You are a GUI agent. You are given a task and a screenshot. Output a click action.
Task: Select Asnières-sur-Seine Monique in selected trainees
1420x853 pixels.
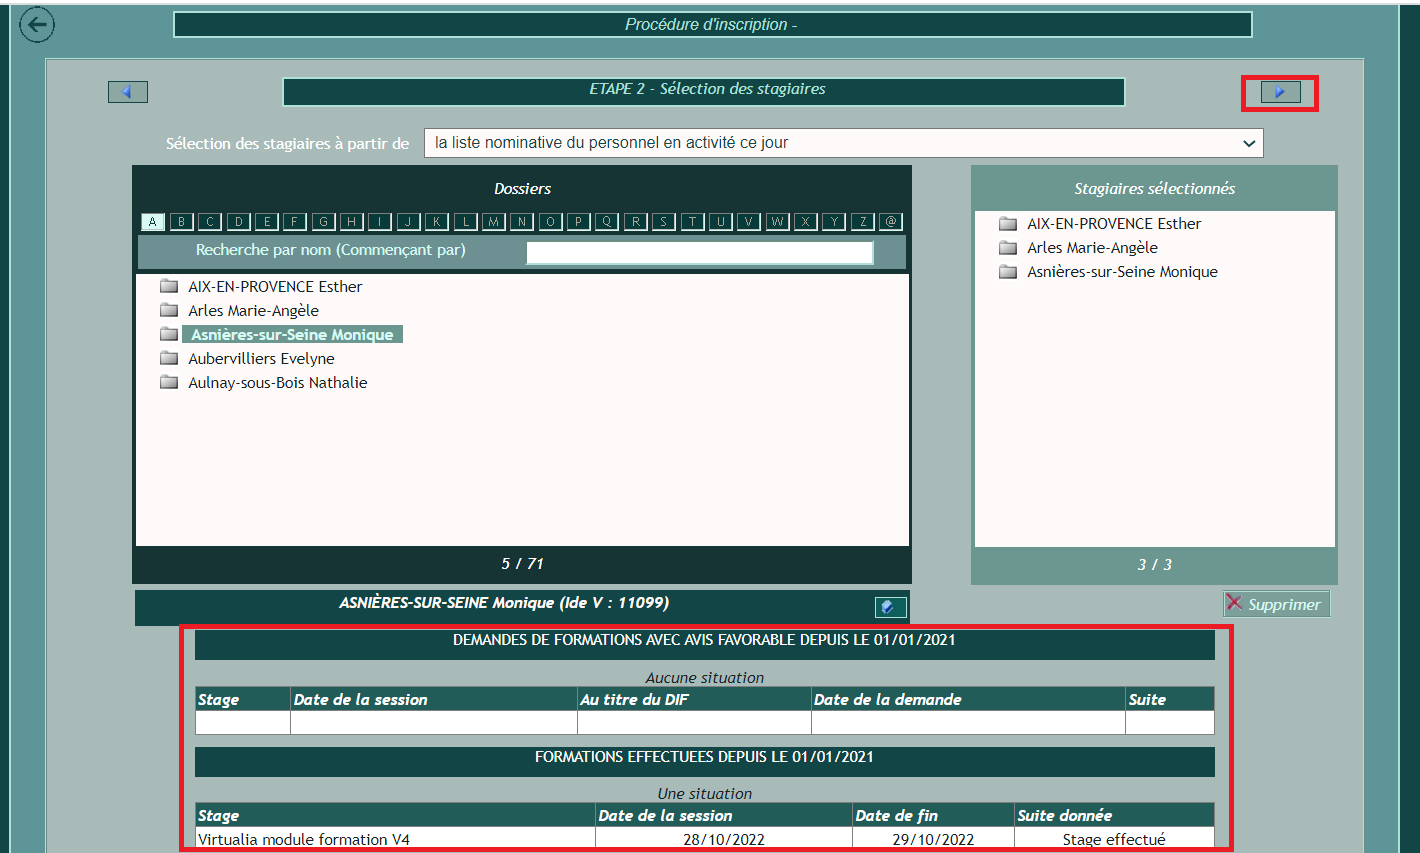click(1122, 272)
